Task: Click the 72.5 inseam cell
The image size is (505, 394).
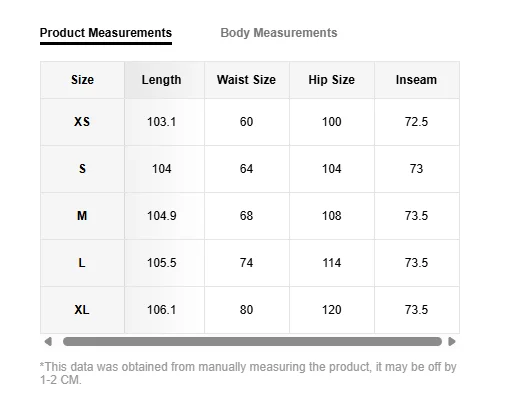Action: pyautogui.click(x=417, y=122)
